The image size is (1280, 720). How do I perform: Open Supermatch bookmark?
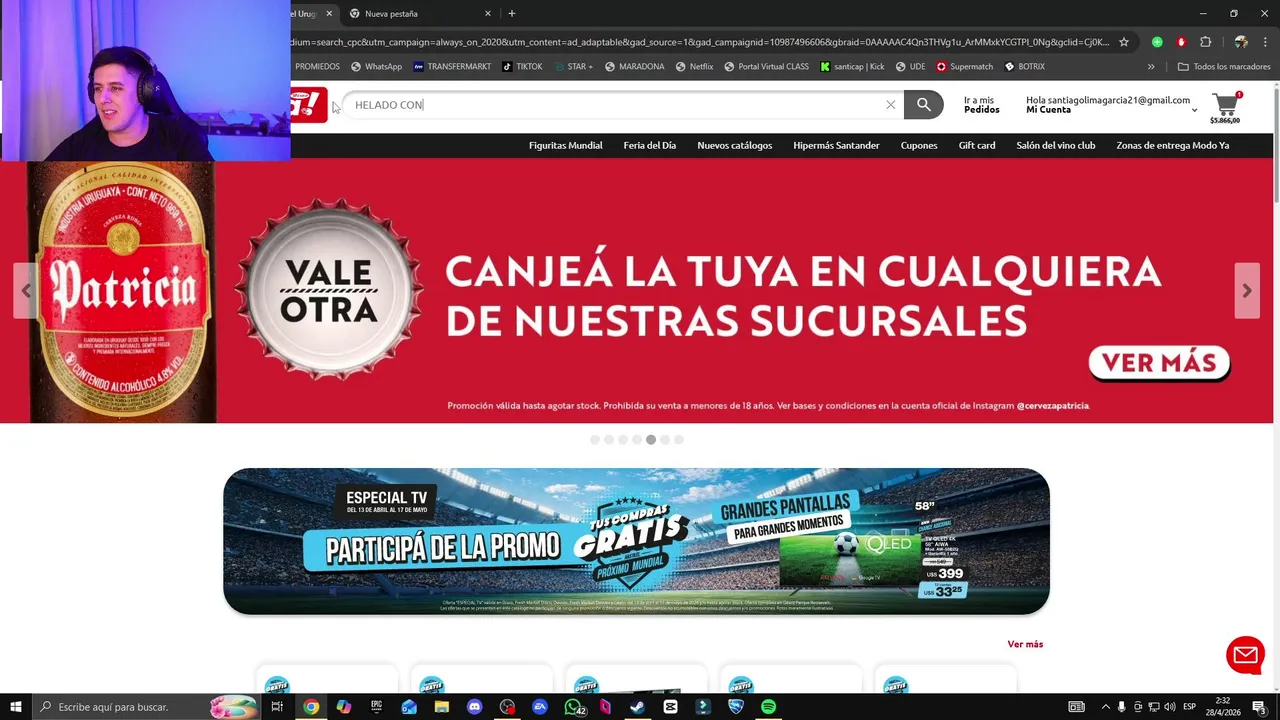pyautogui.click(x=965, y=67)
